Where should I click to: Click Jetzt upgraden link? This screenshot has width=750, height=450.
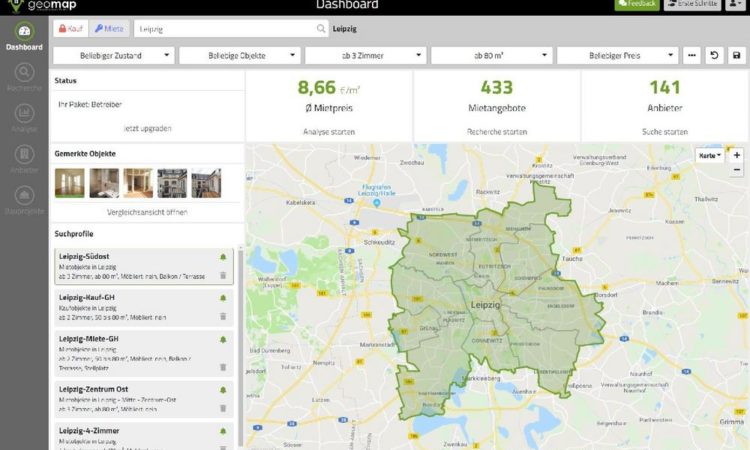[147, 128]
